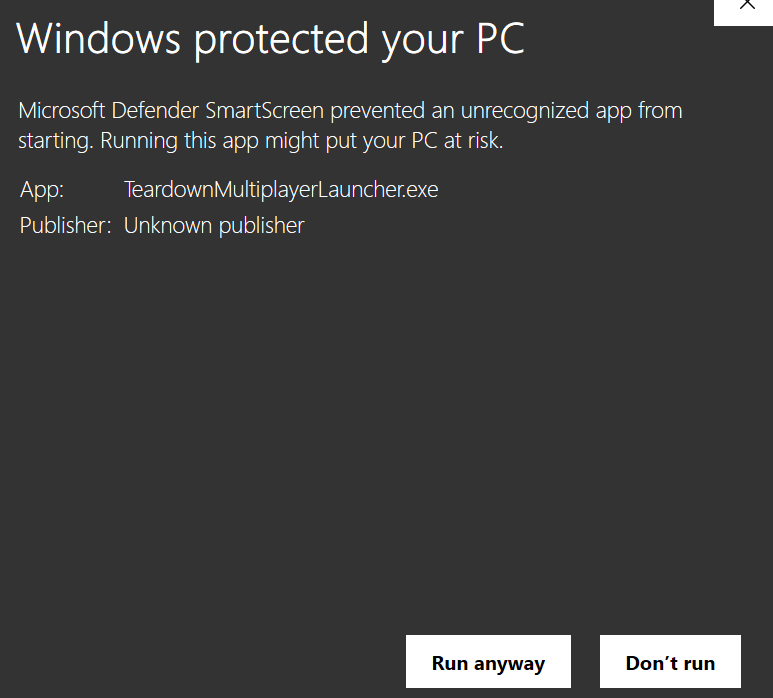Click the word Windows in the title
The image size is (773, 698).
(99, 39)
